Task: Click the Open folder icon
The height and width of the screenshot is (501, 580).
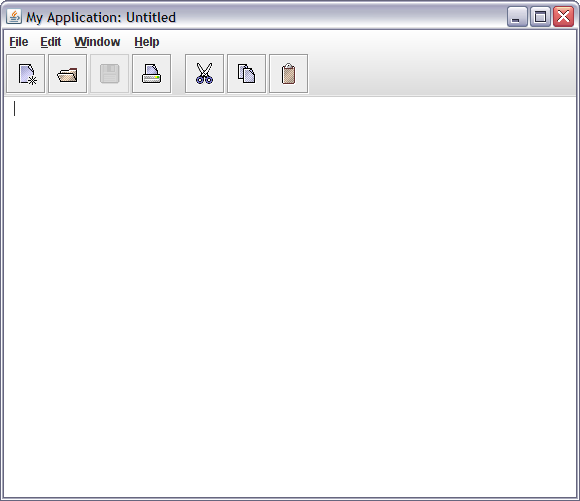Action: [x=67, y=74]
